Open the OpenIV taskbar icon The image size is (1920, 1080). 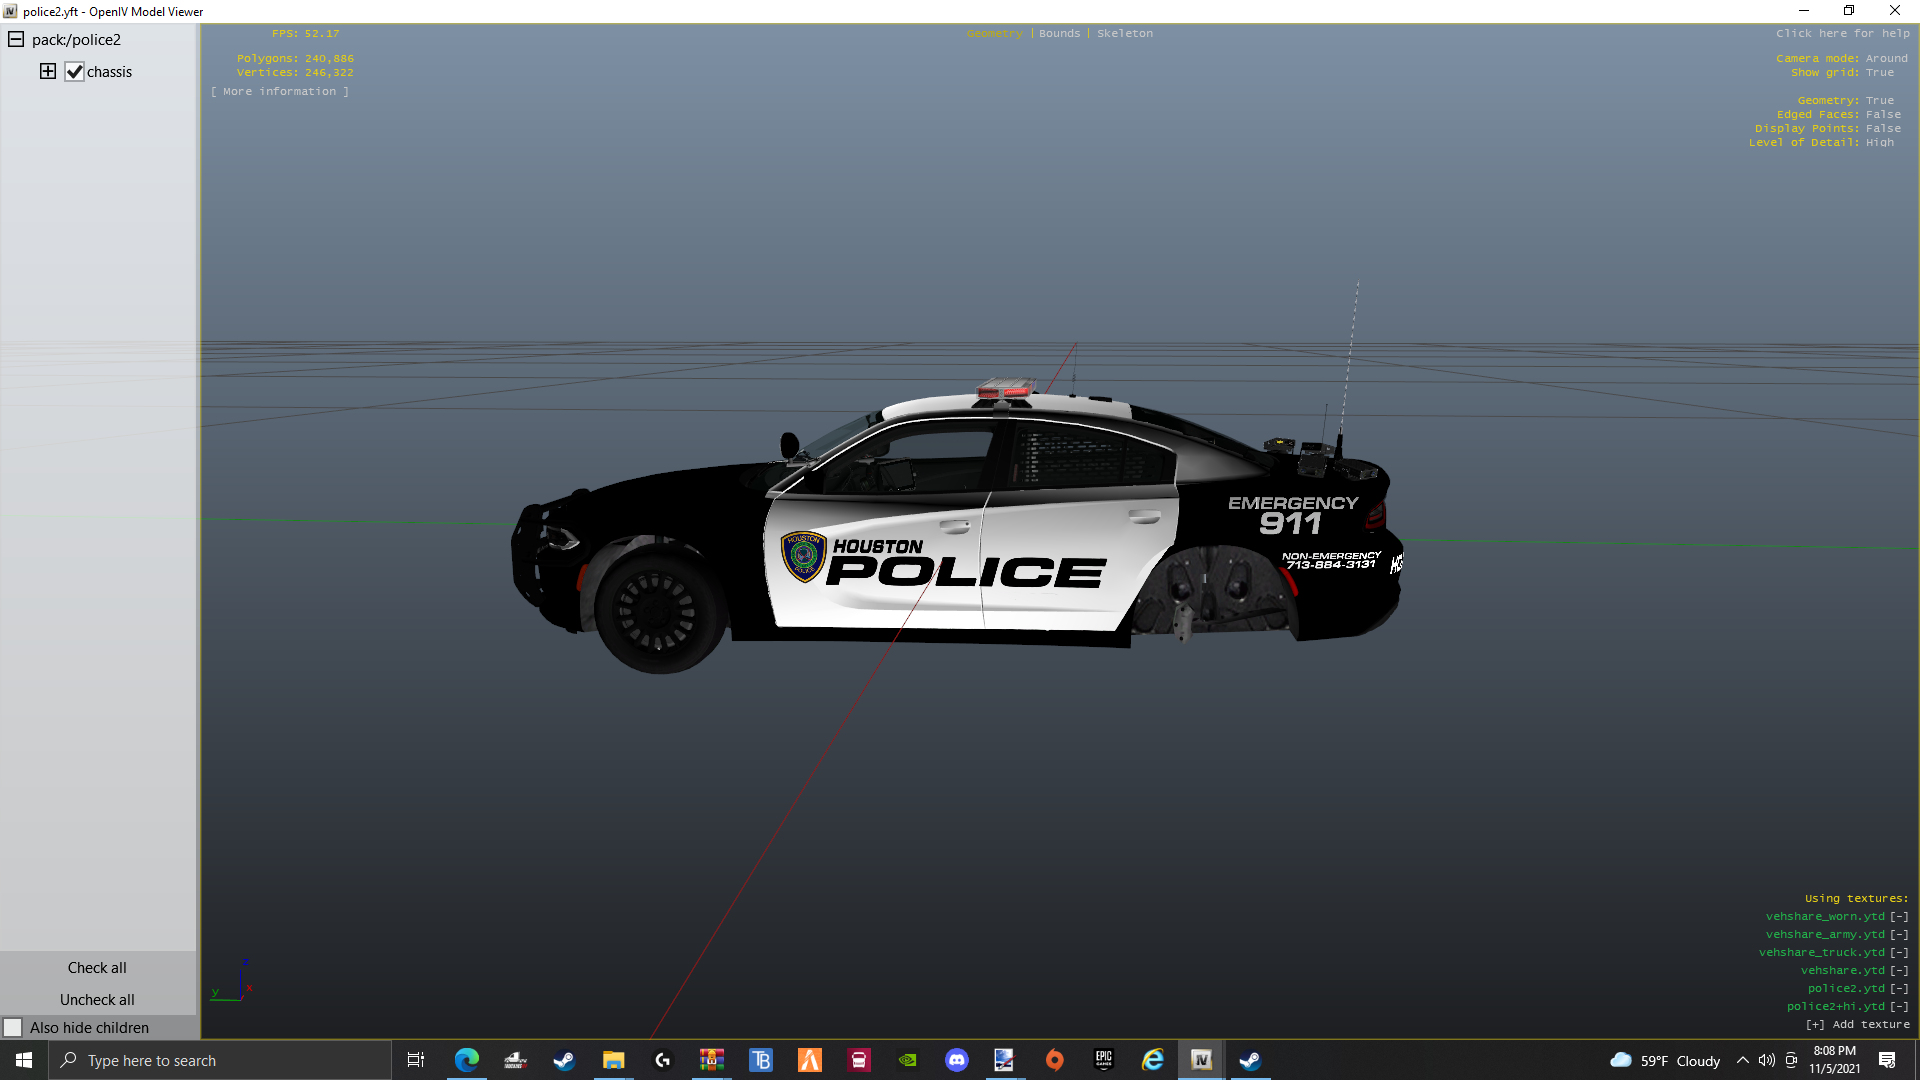click(1201, 1060)
